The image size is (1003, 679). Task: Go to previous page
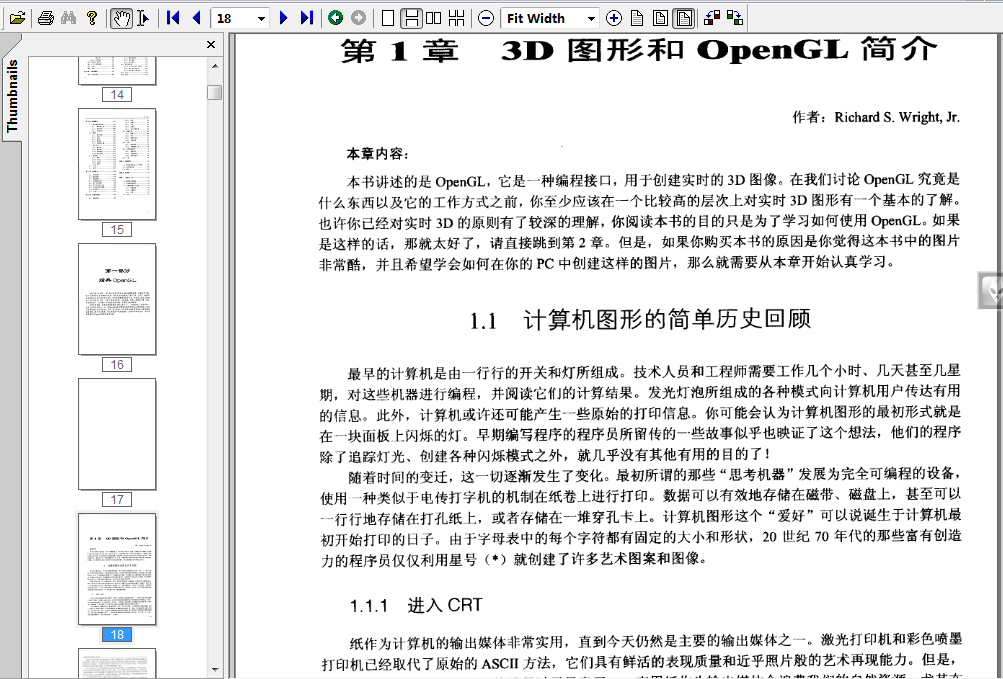click(x=196, y=18)
